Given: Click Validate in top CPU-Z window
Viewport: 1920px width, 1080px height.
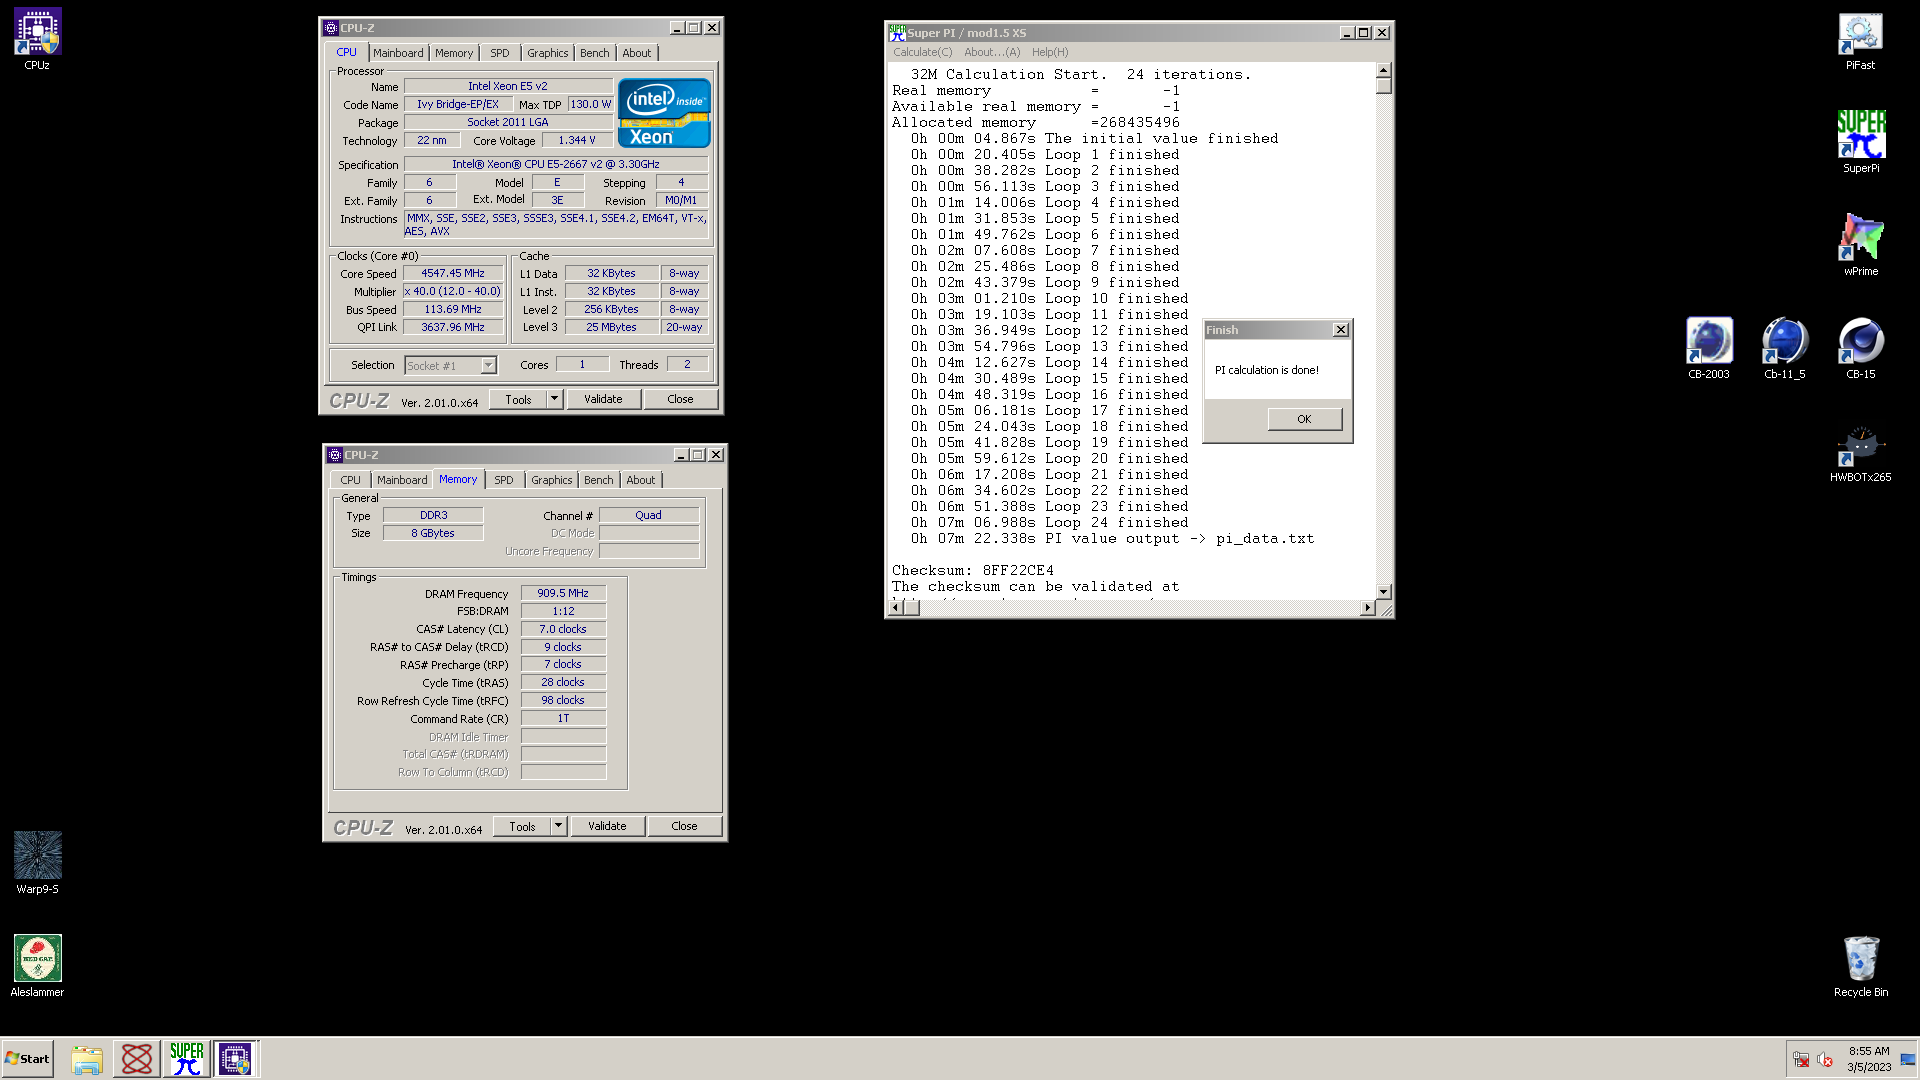Looking at the screenshot, I should pyautogui.click(x=603, y=399).
